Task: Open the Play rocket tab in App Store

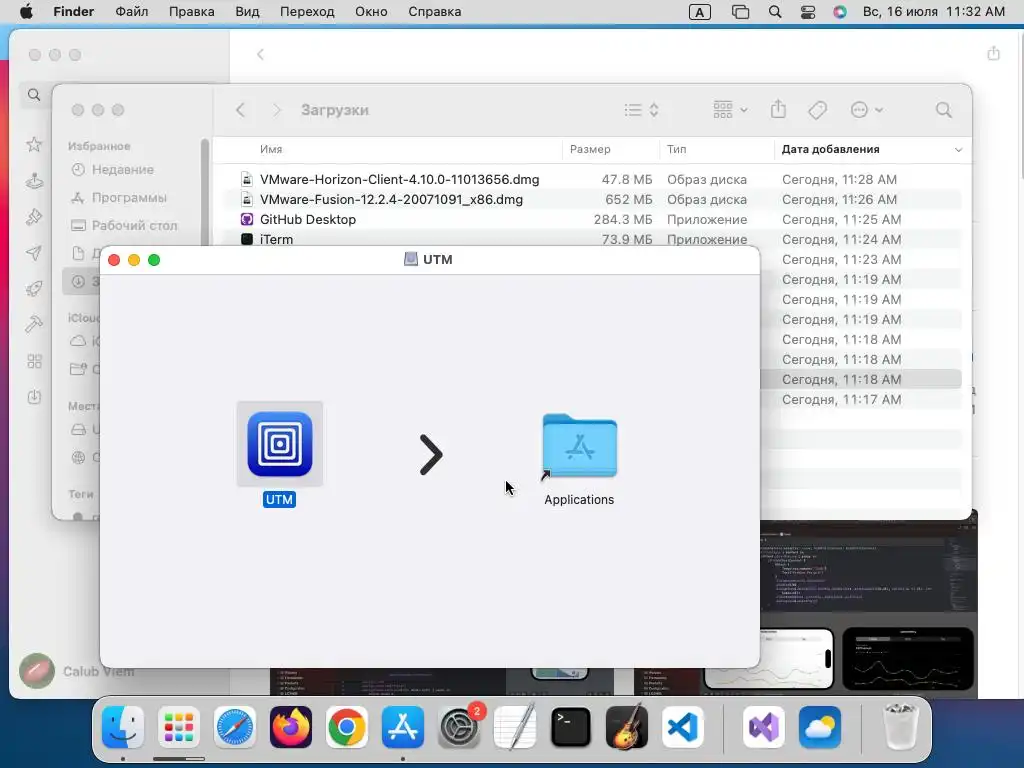Action: click(x=34, y=288)
